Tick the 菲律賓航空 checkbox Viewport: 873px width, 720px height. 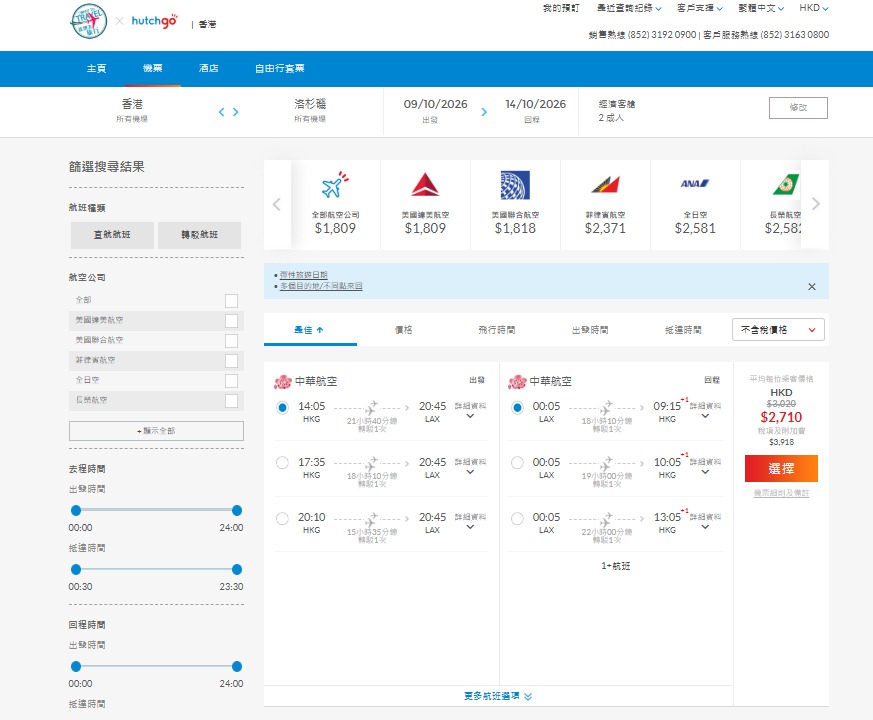point(232,361)
